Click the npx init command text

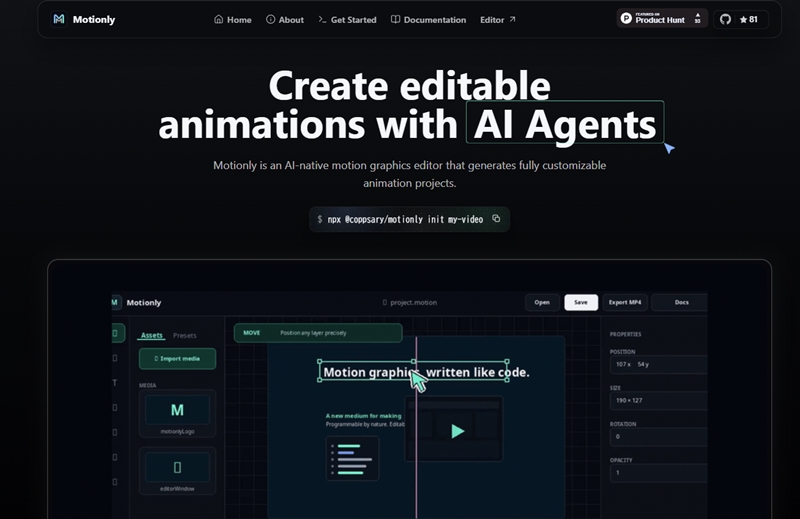click(x=405, y=219)
